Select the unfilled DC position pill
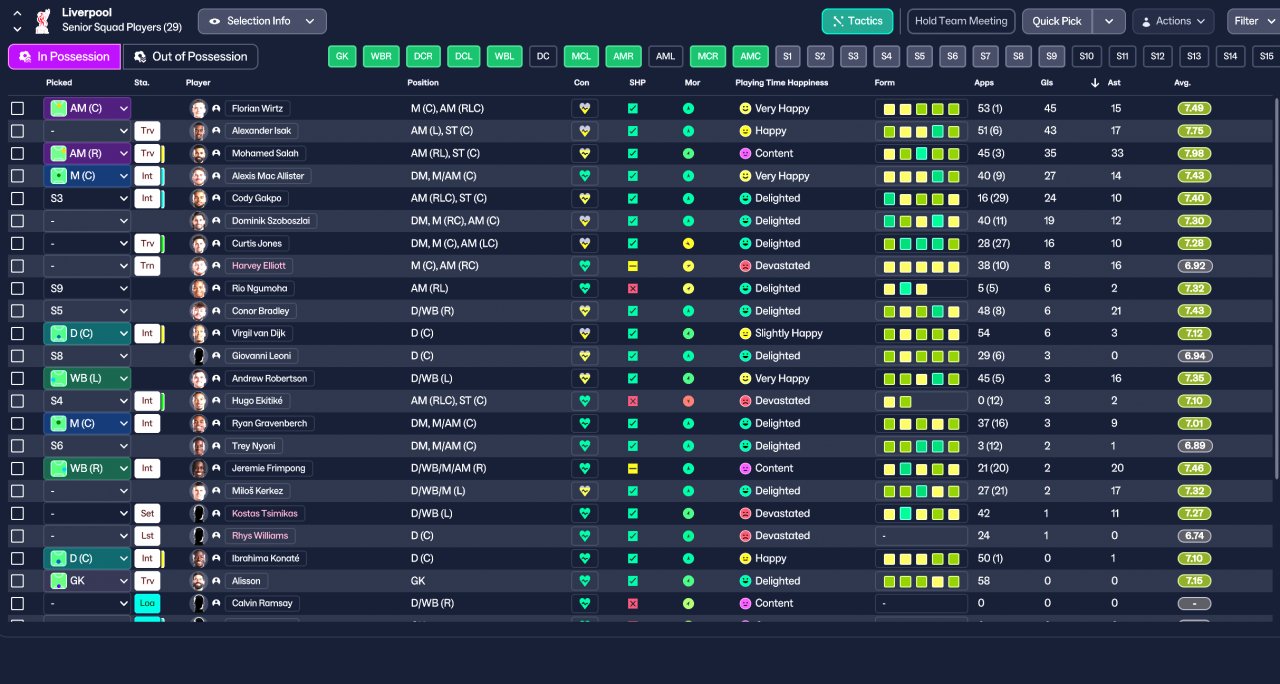This screenshot has width=1280, height=684. tap(543, 57)
